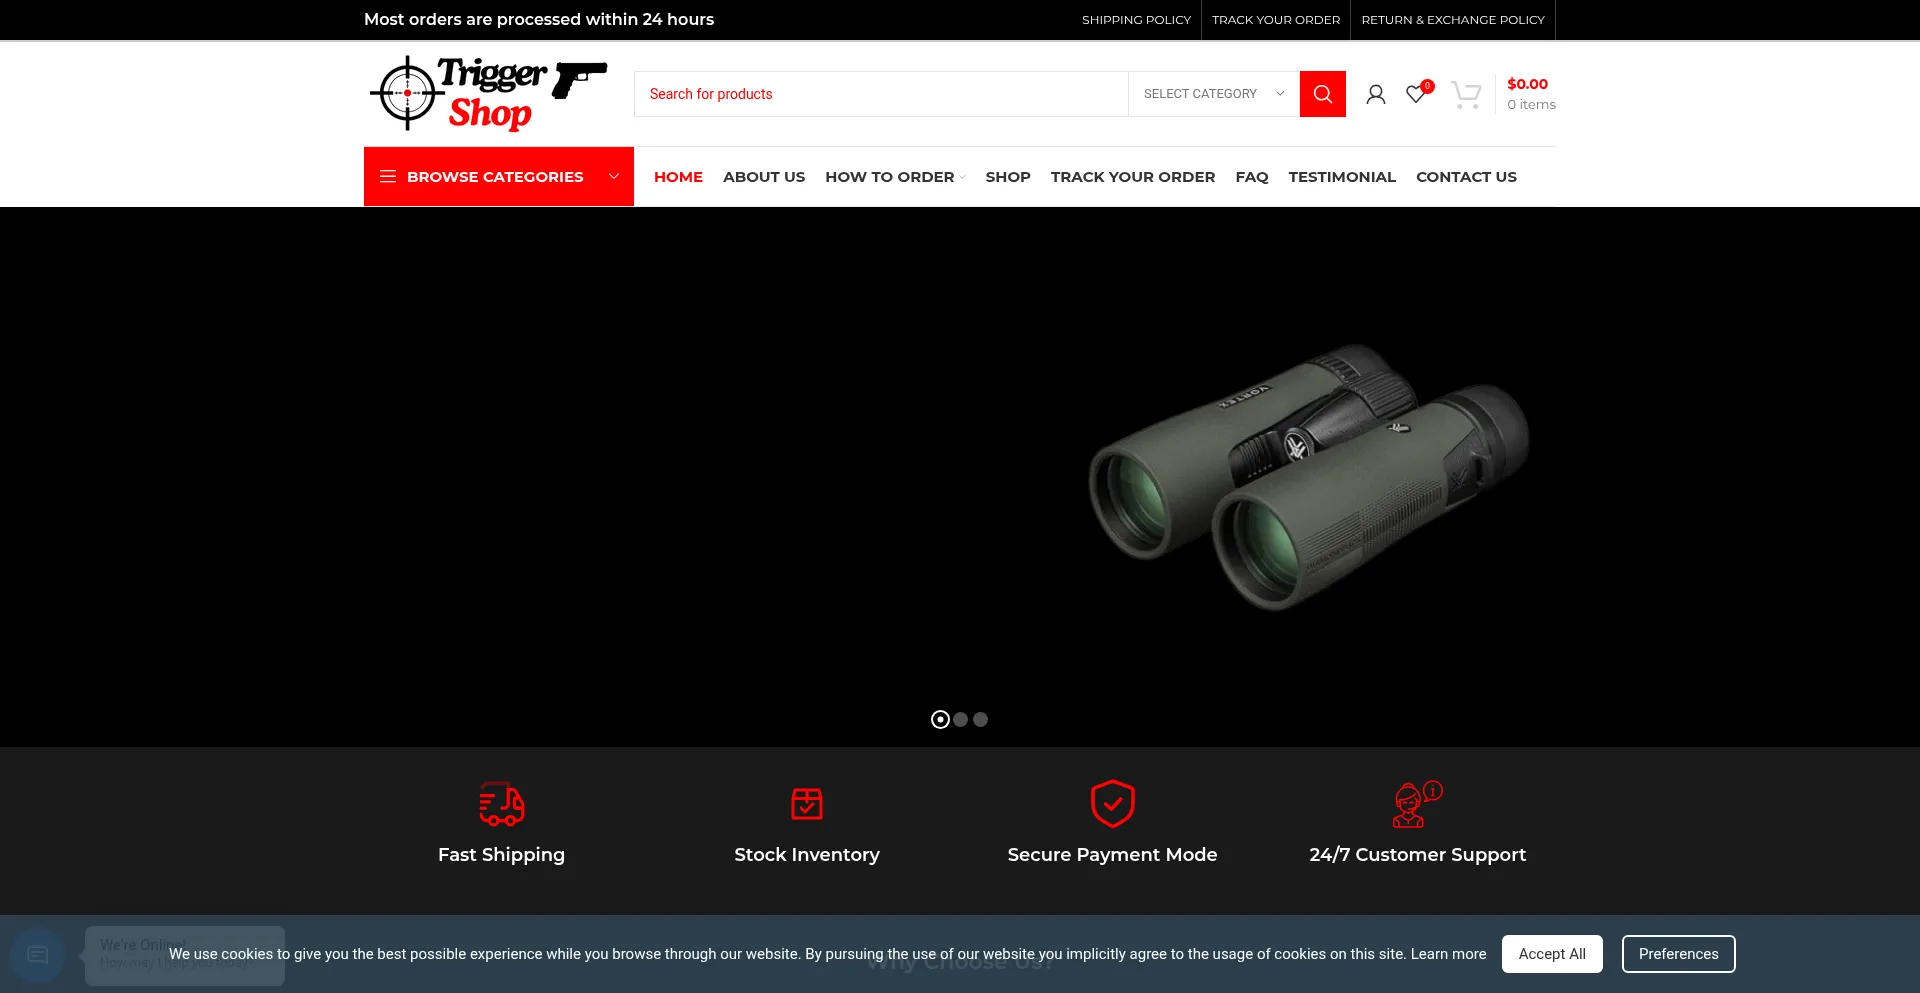Image resolution: width=1920 pixels, height=993 pixels.
Task: Click the Fast Shipping truck icon
Action: pyautogui.click(x=501, y=804)
